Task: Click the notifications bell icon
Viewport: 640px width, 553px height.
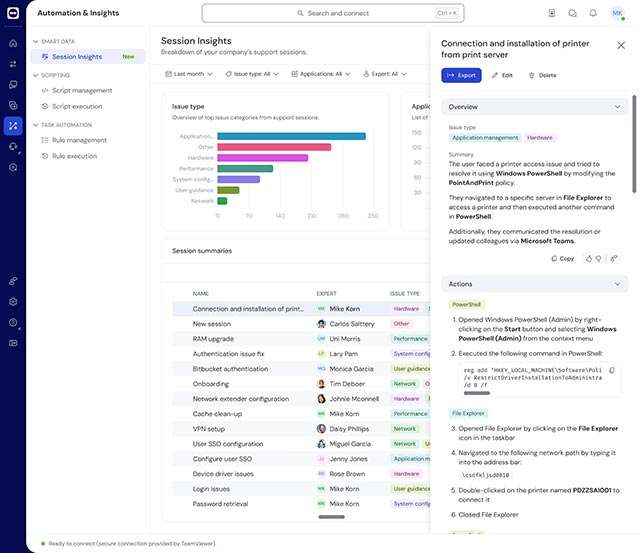Action: coord(595,13)
